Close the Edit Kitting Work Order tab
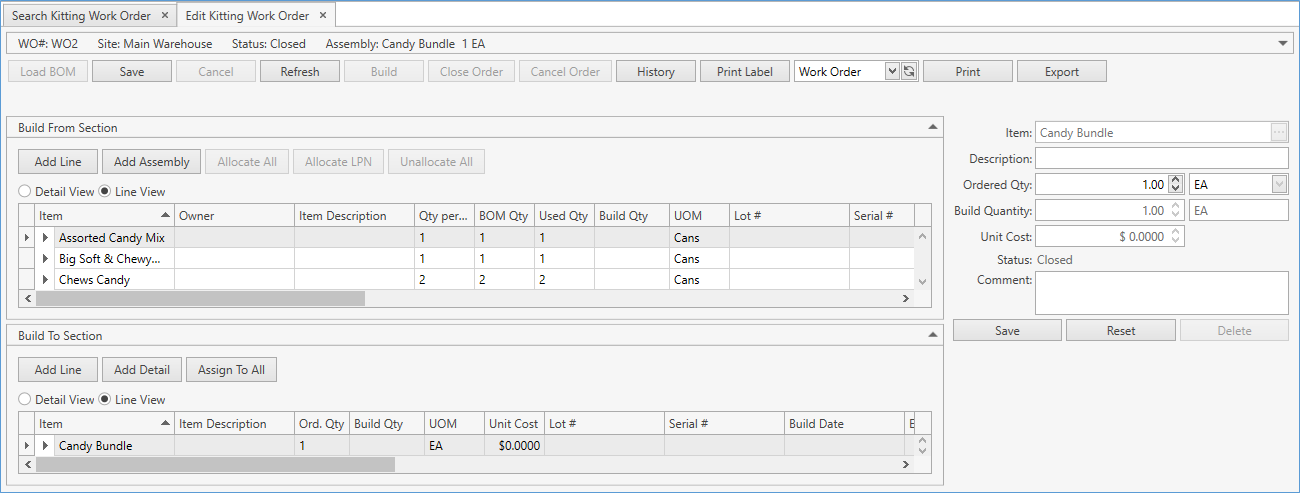This screenshot has width=1300, height=493. pyautogui.click(x=322, y=16)
